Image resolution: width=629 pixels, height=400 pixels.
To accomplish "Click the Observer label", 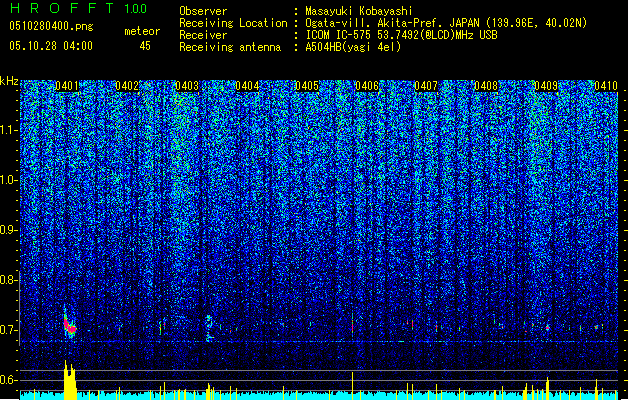I will point(203,11).
